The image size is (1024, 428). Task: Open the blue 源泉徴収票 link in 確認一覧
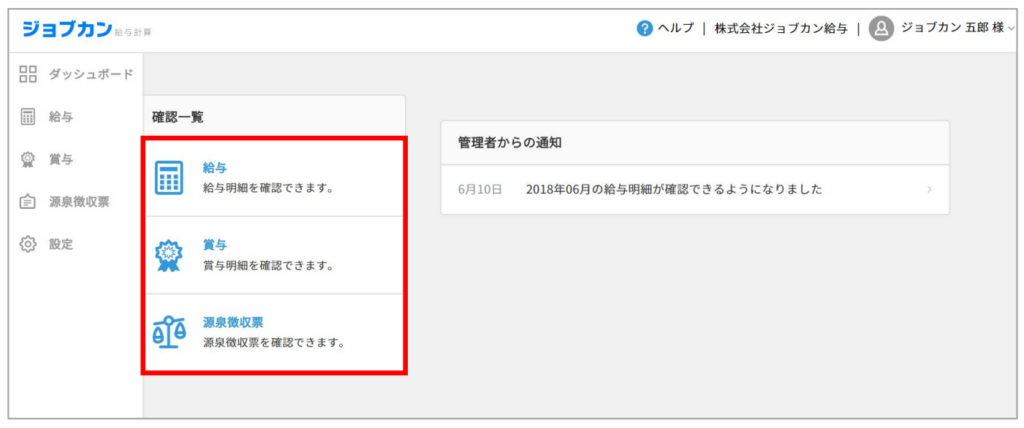click(233, 323)
